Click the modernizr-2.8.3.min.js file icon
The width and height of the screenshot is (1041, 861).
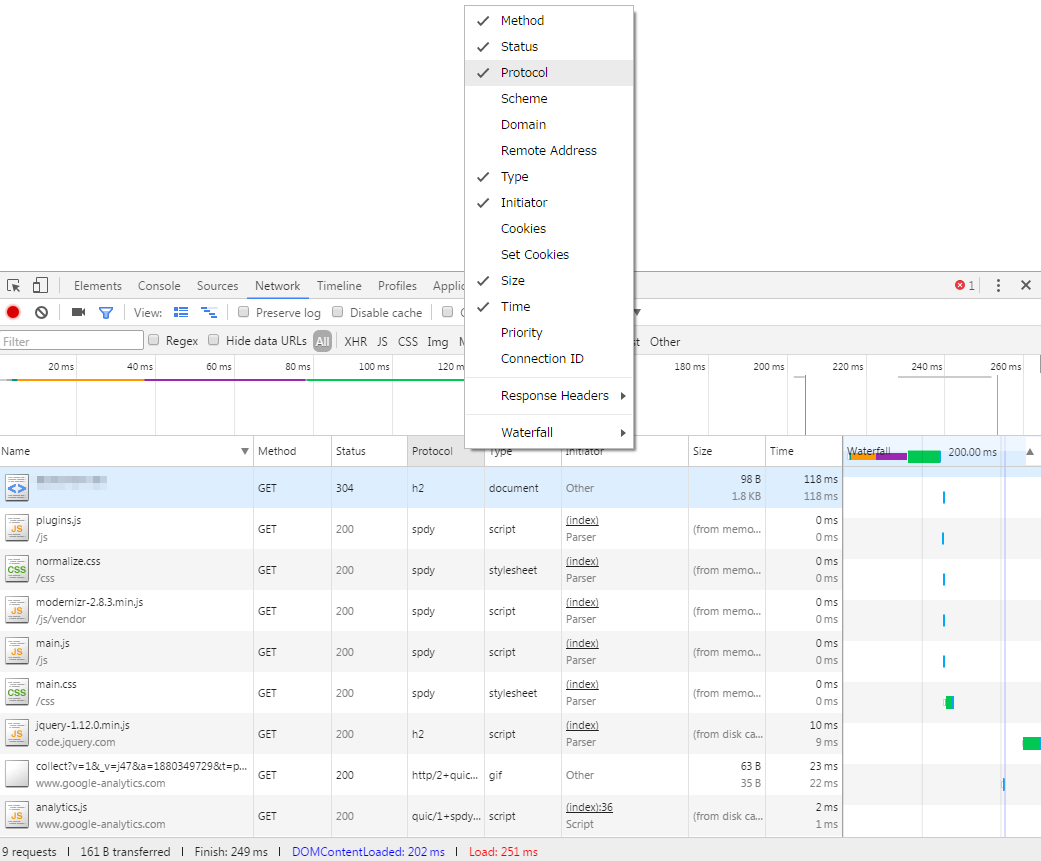17,611
